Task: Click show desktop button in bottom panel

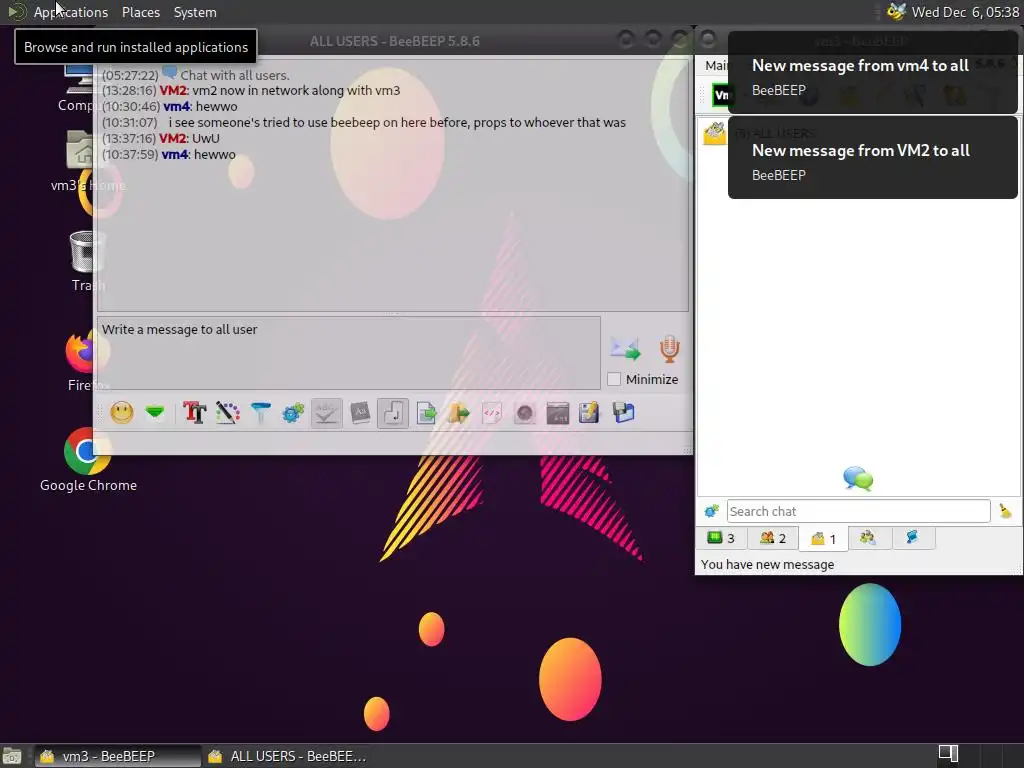Action: (x=12, y=756)
